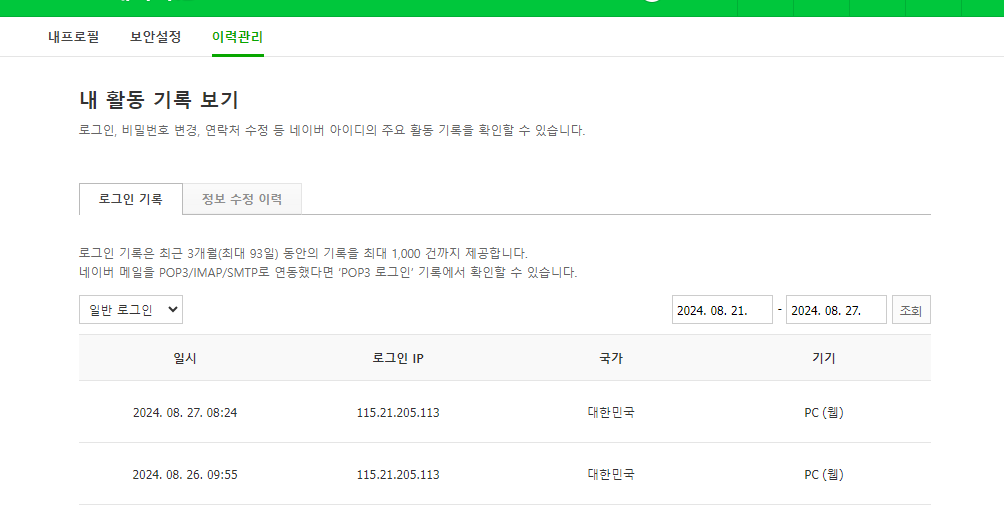The image size is (1004, 514).
Task: Click PC (웹) in the 08. 27. row
Action: click(x=824, y=412)
